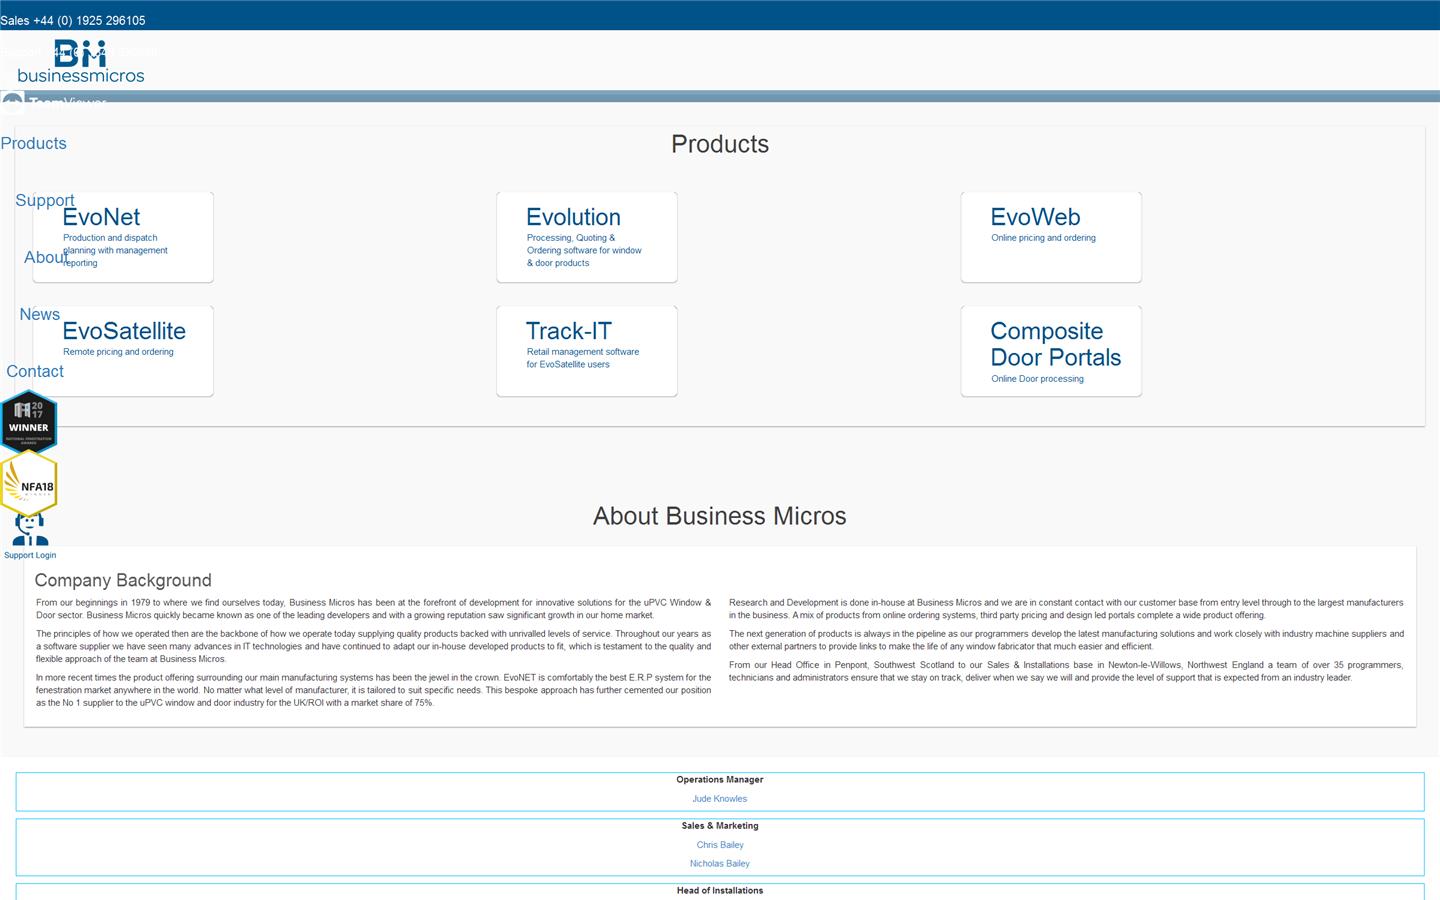Click the TeamViewer icon below the logo
This screenshot has width=1440, height=900.
click(13, 101)
